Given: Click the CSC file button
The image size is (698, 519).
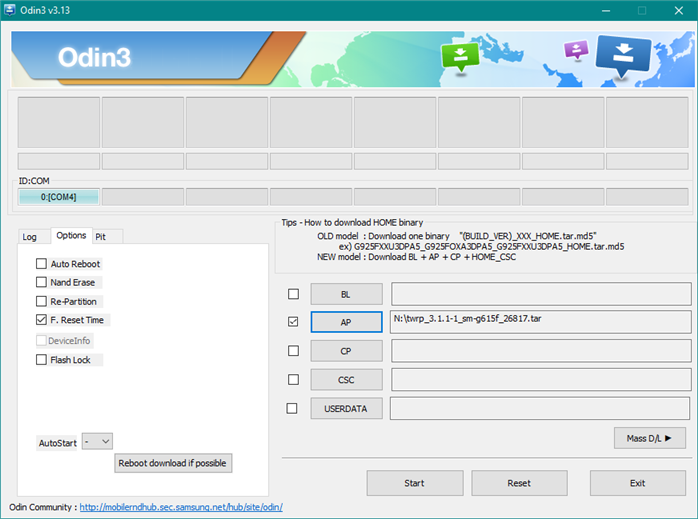Looking at the screenshot, I should (346, 380).
